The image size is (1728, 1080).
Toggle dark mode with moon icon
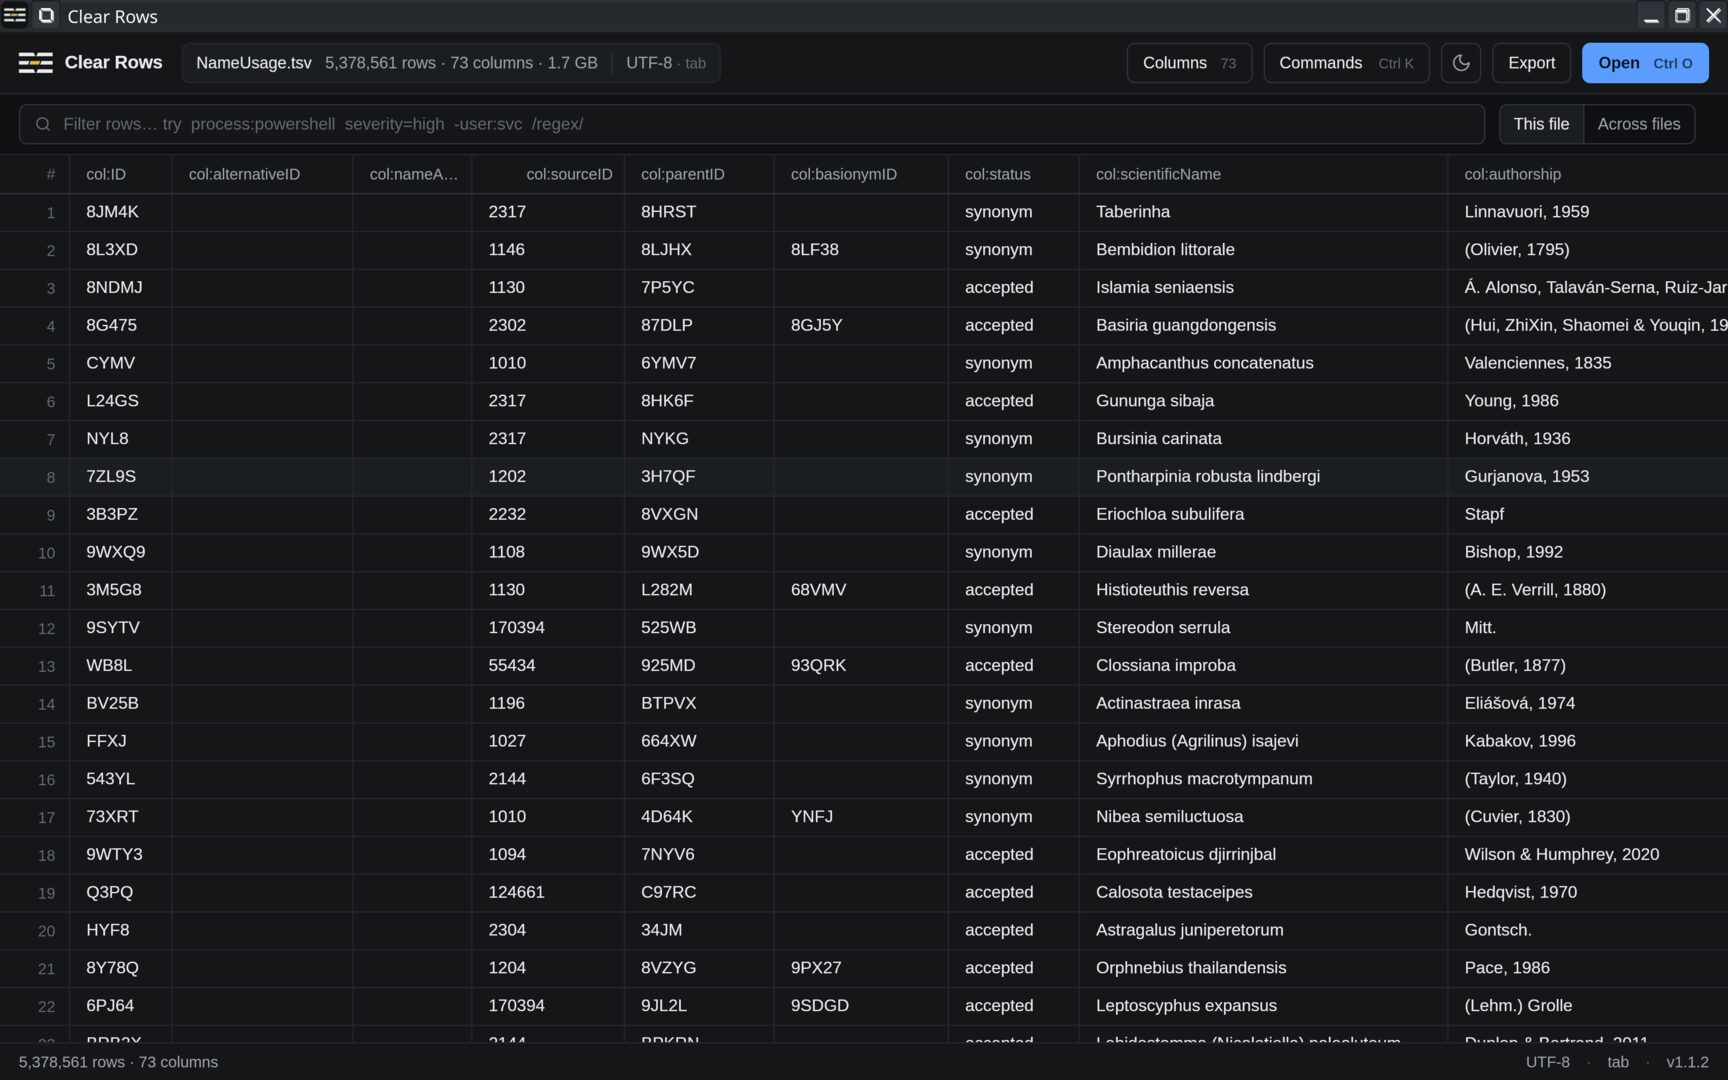1461,63
